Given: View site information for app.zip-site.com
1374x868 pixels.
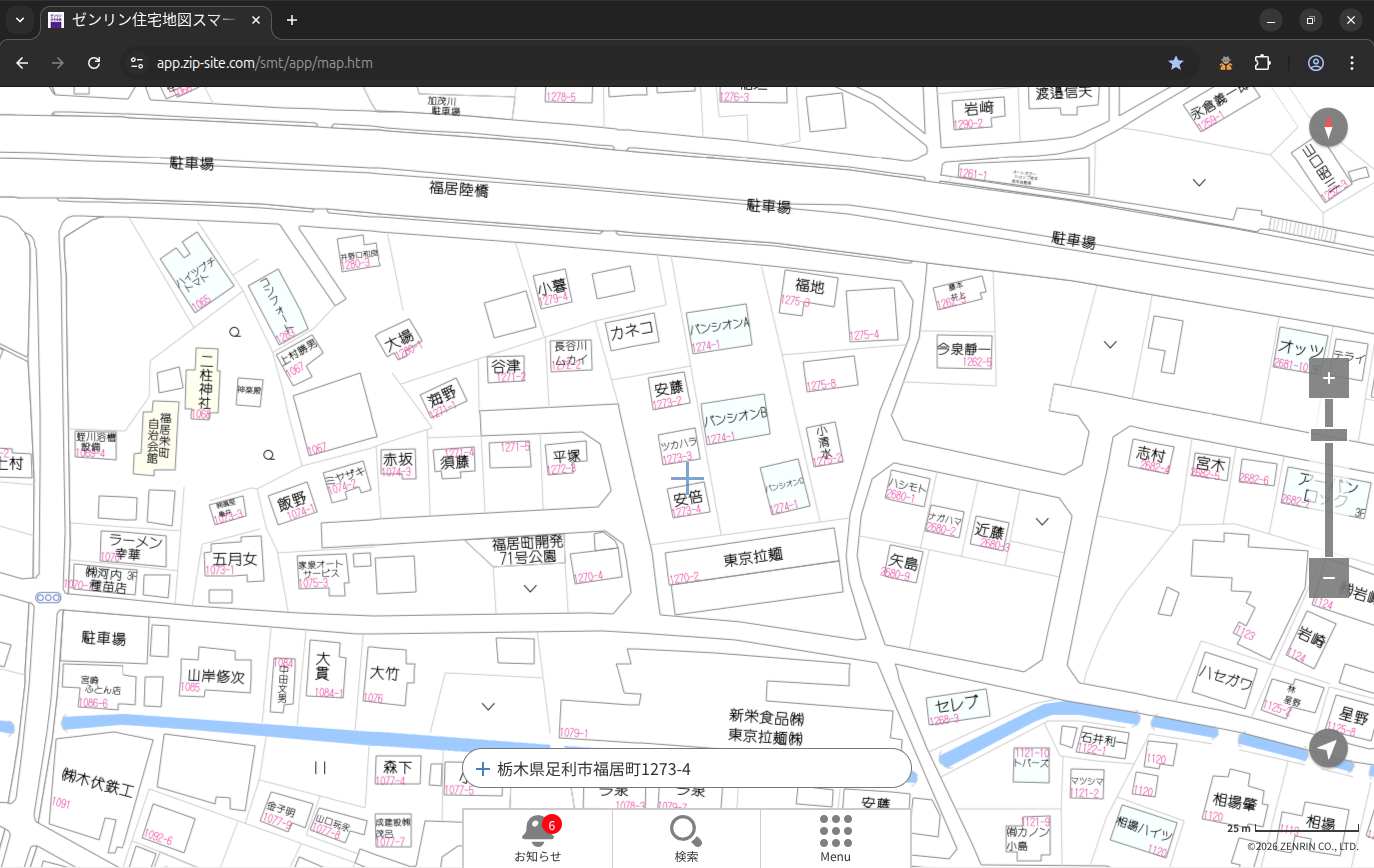Looking at the screenshot, I should point(135,63).
